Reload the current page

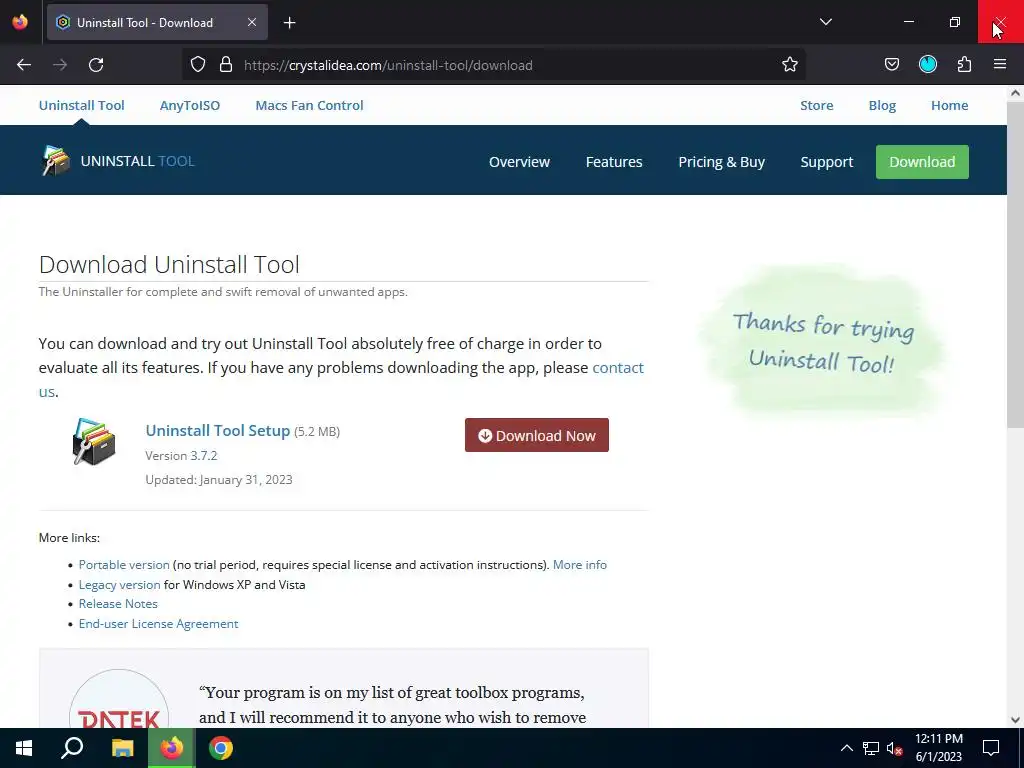tap(96, 65)
